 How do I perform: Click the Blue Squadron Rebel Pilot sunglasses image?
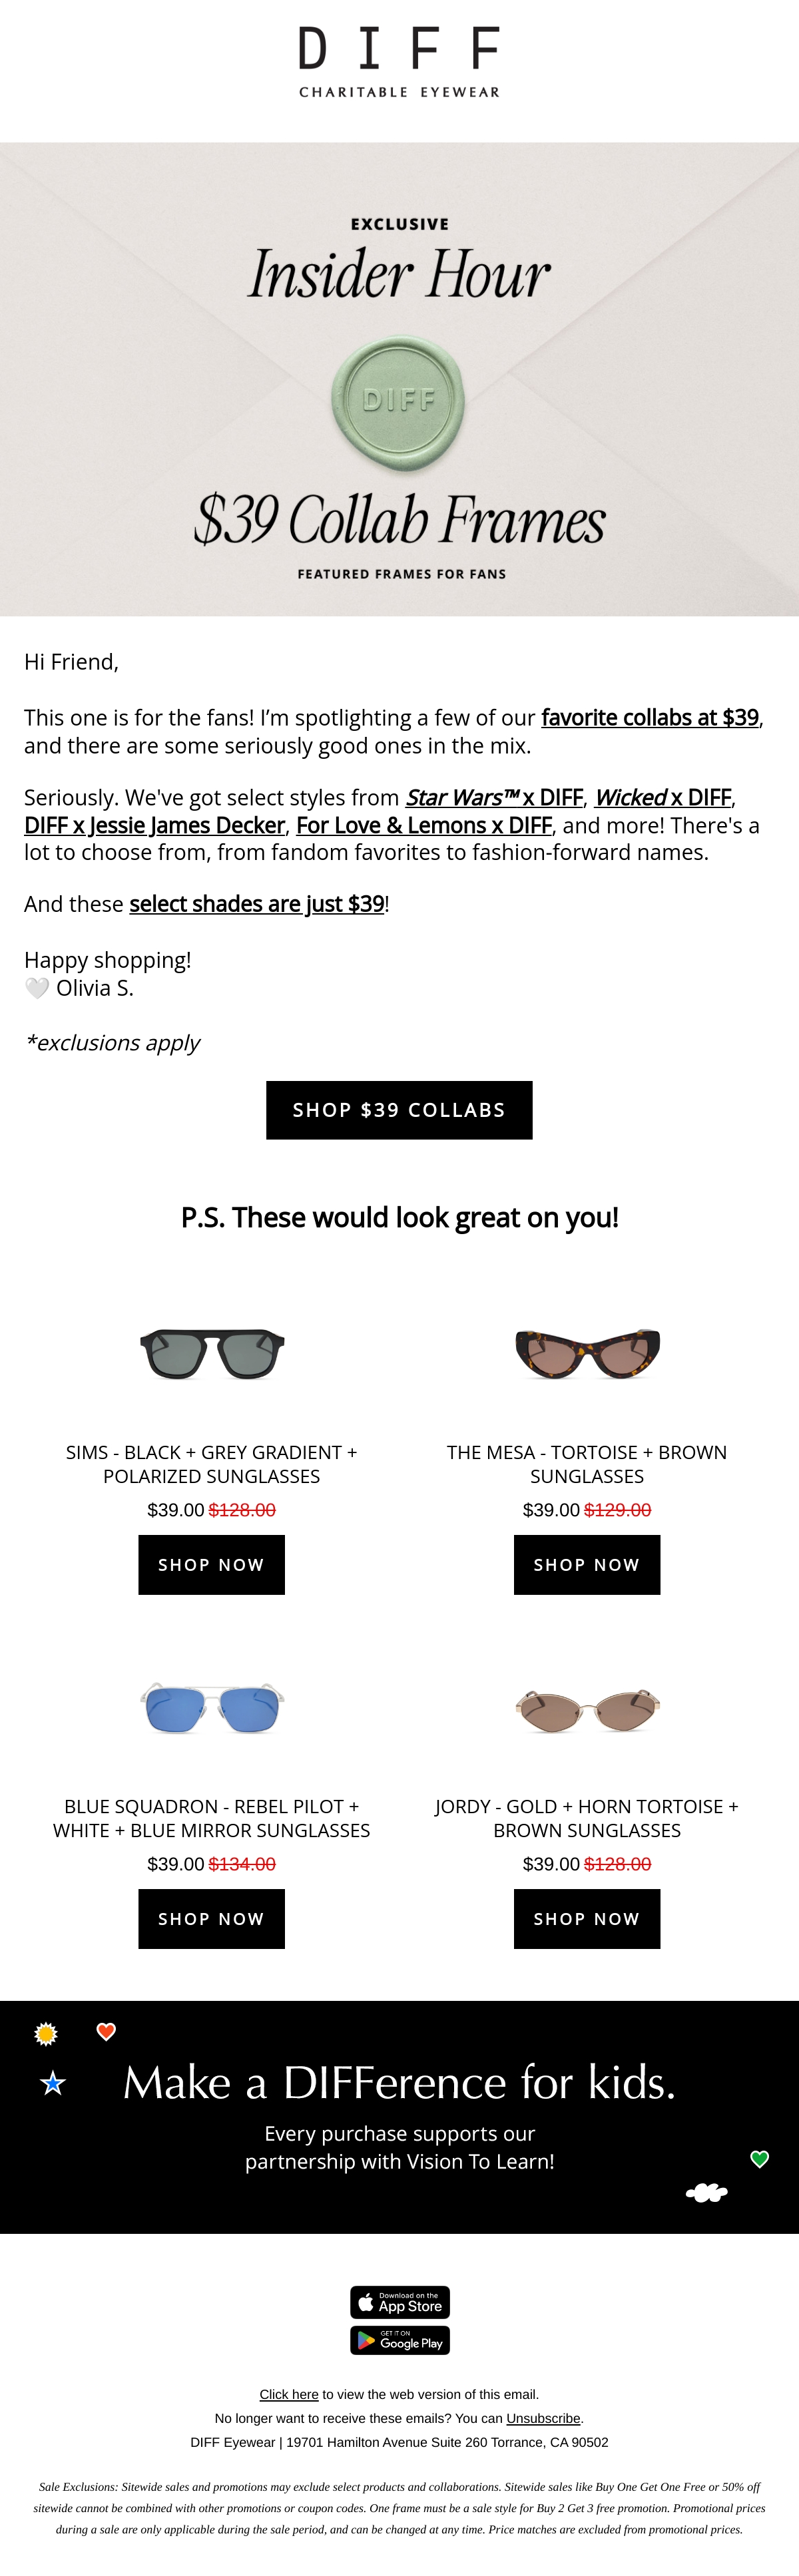click(x=212, y=1707)
